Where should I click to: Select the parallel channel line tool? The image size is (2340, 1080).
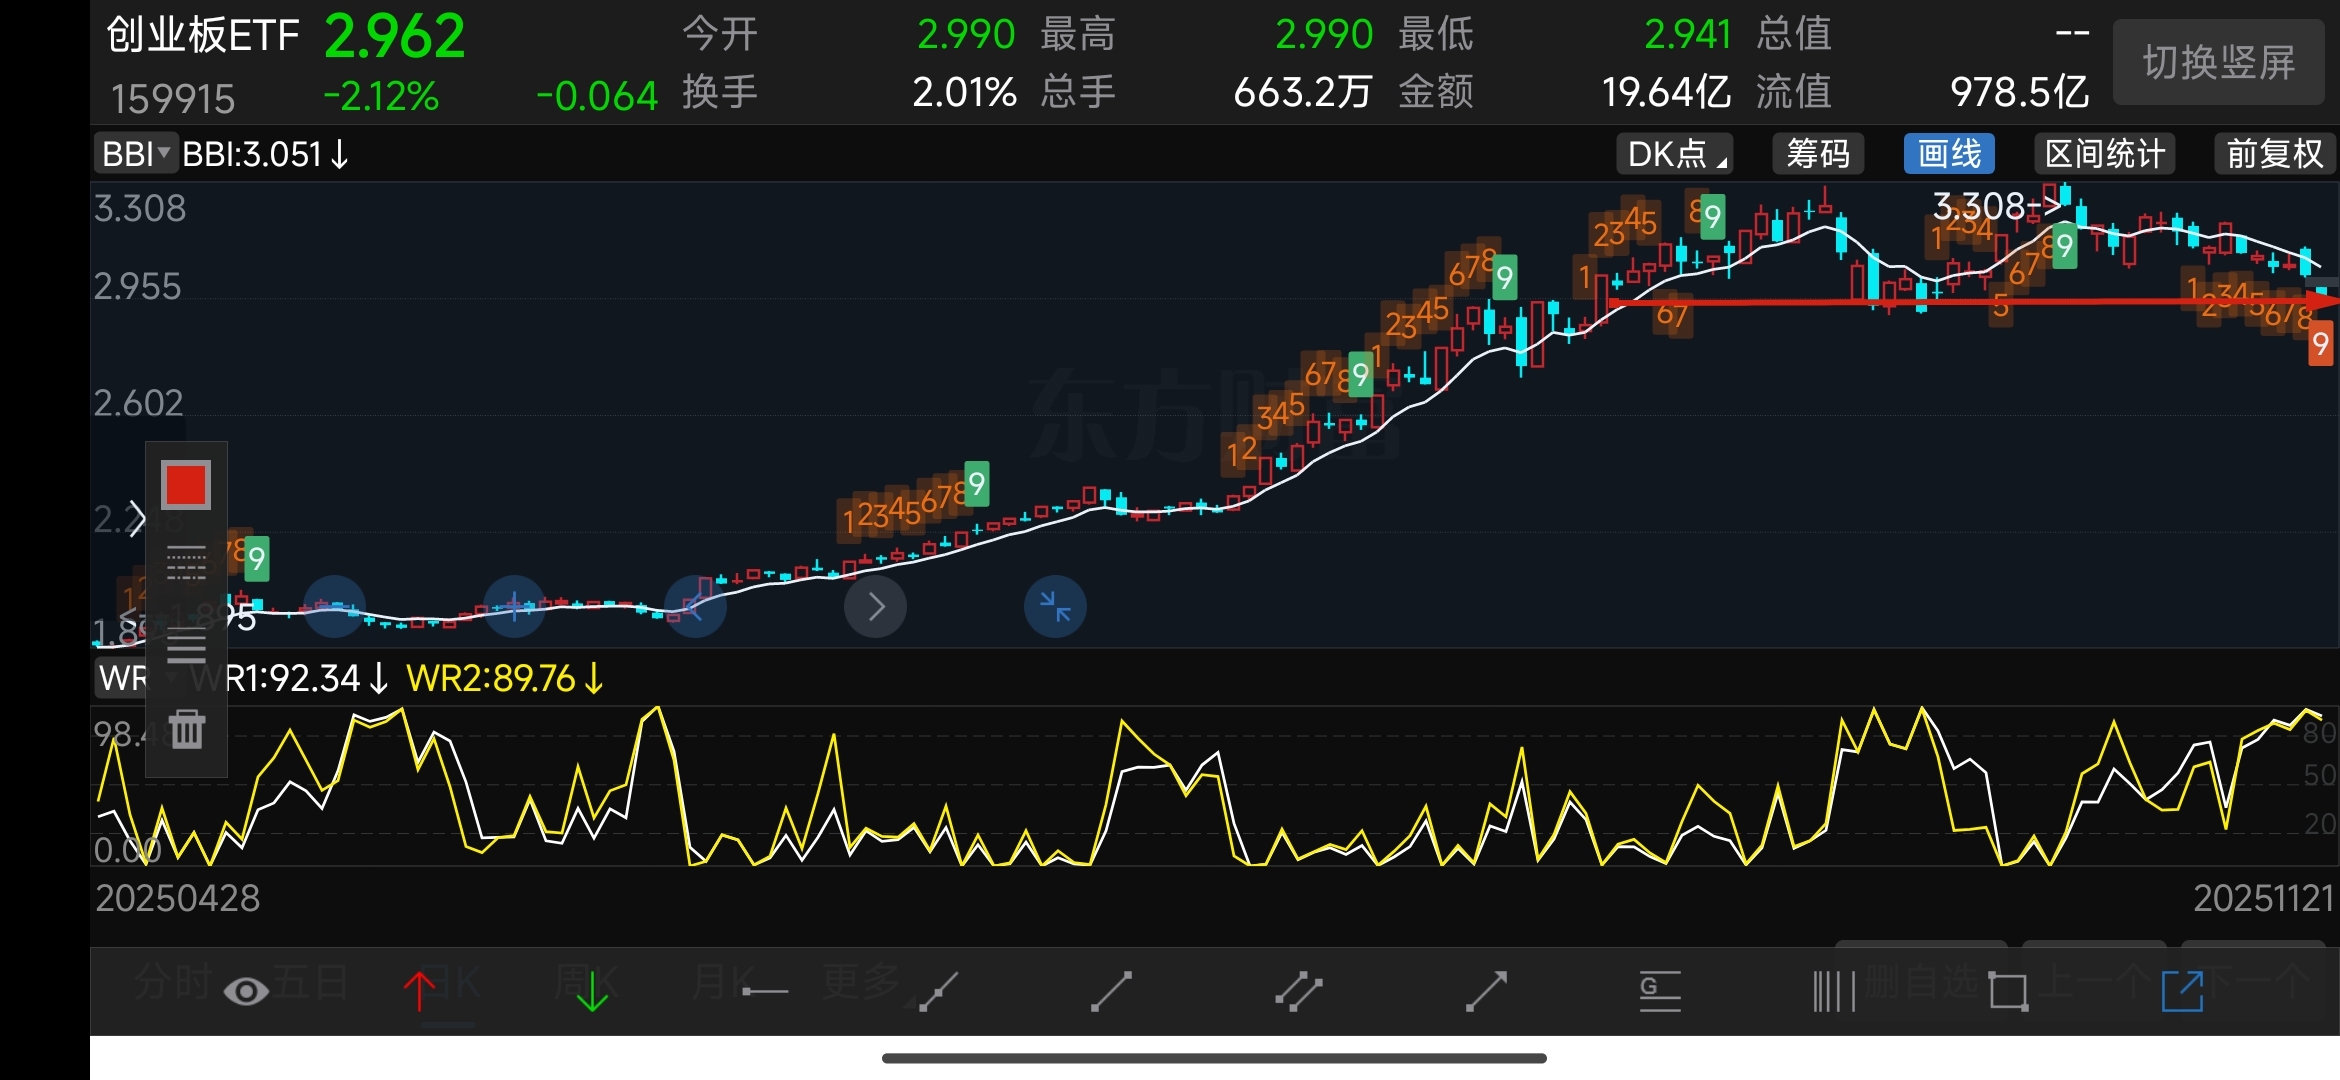coord(1299,991)
